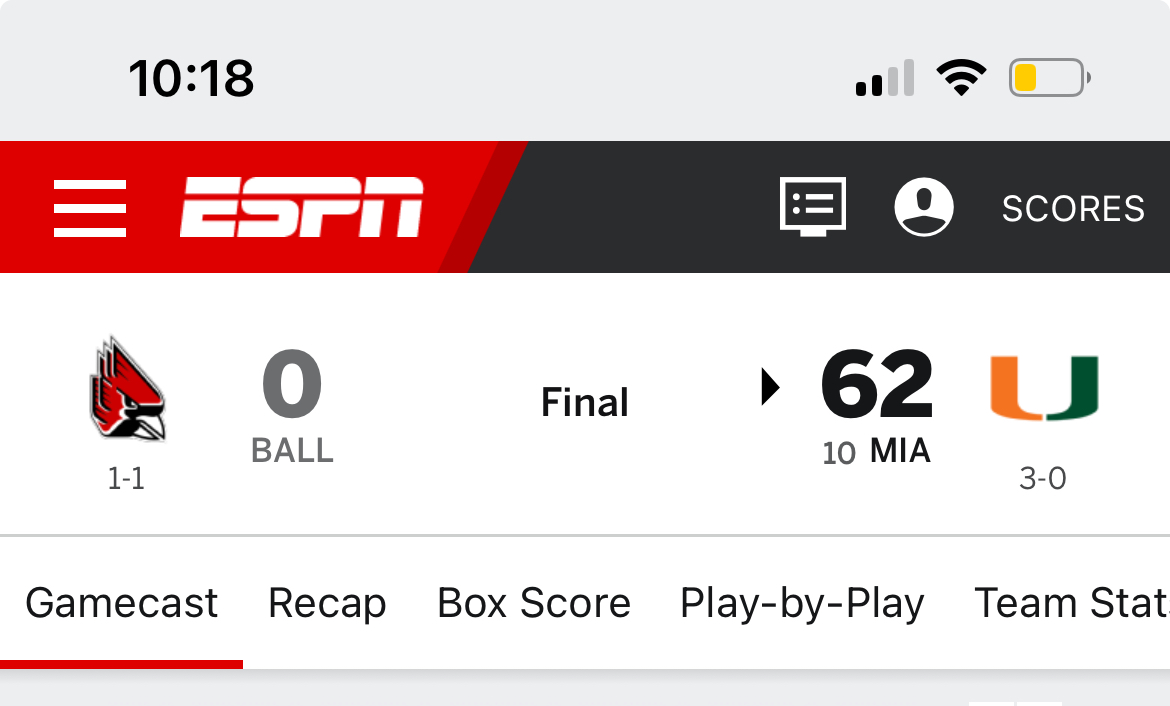Tap the Final game status
Screen dimensions: 1170x706
point(585,402)
